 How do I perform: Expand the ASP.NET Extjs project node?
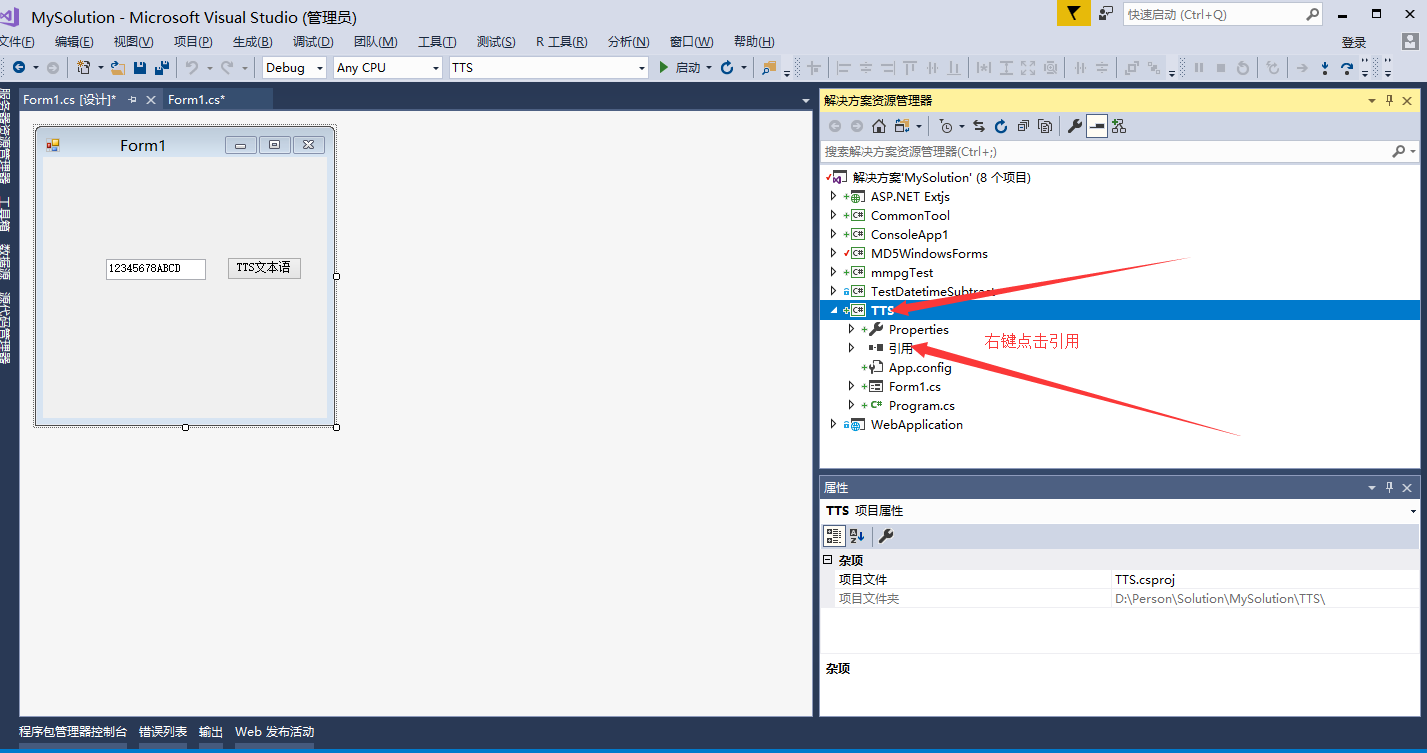pos(834,196)
